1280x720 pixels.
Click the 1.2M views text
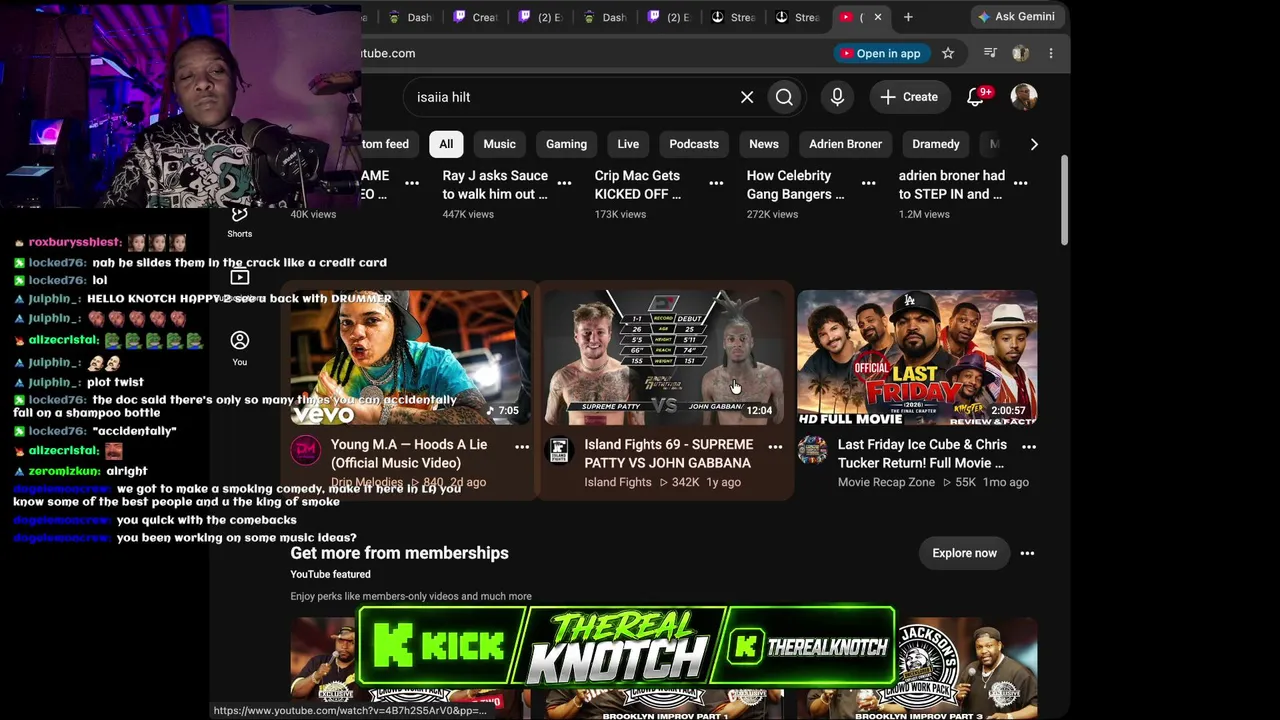924,214
